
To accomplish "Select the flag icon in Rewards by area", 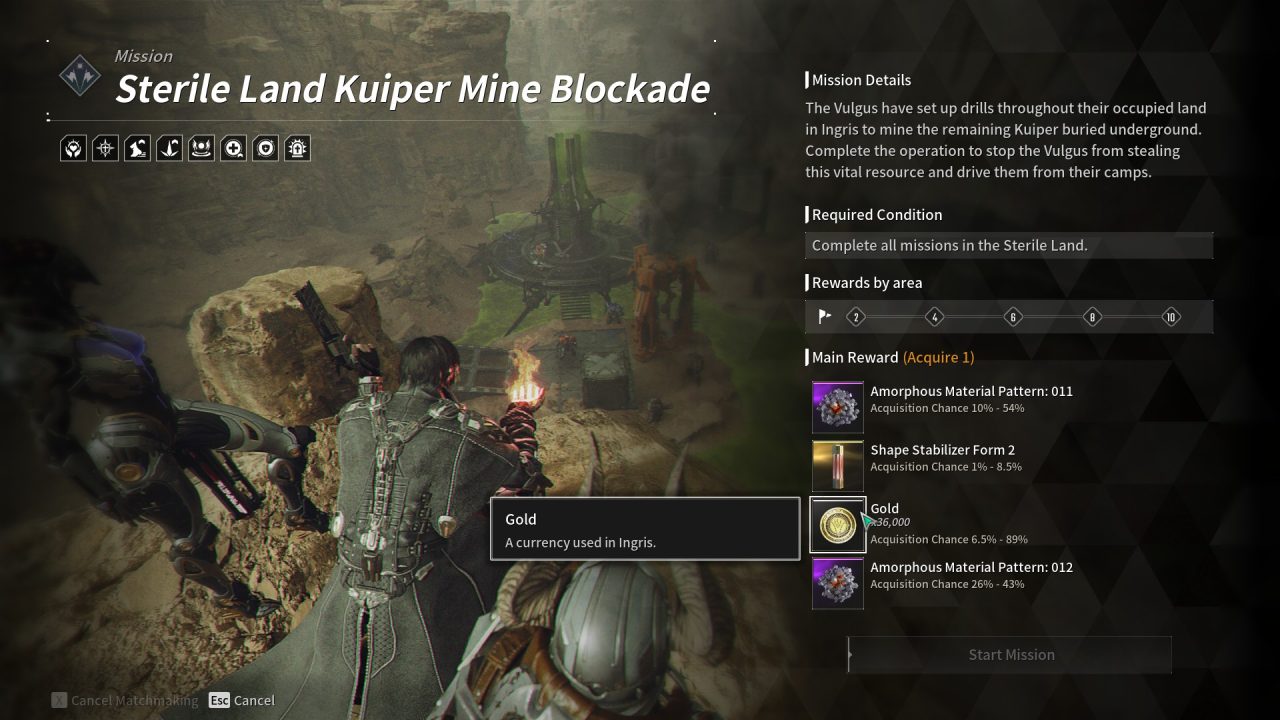I will pyautogui.click(x=825, y=317).
